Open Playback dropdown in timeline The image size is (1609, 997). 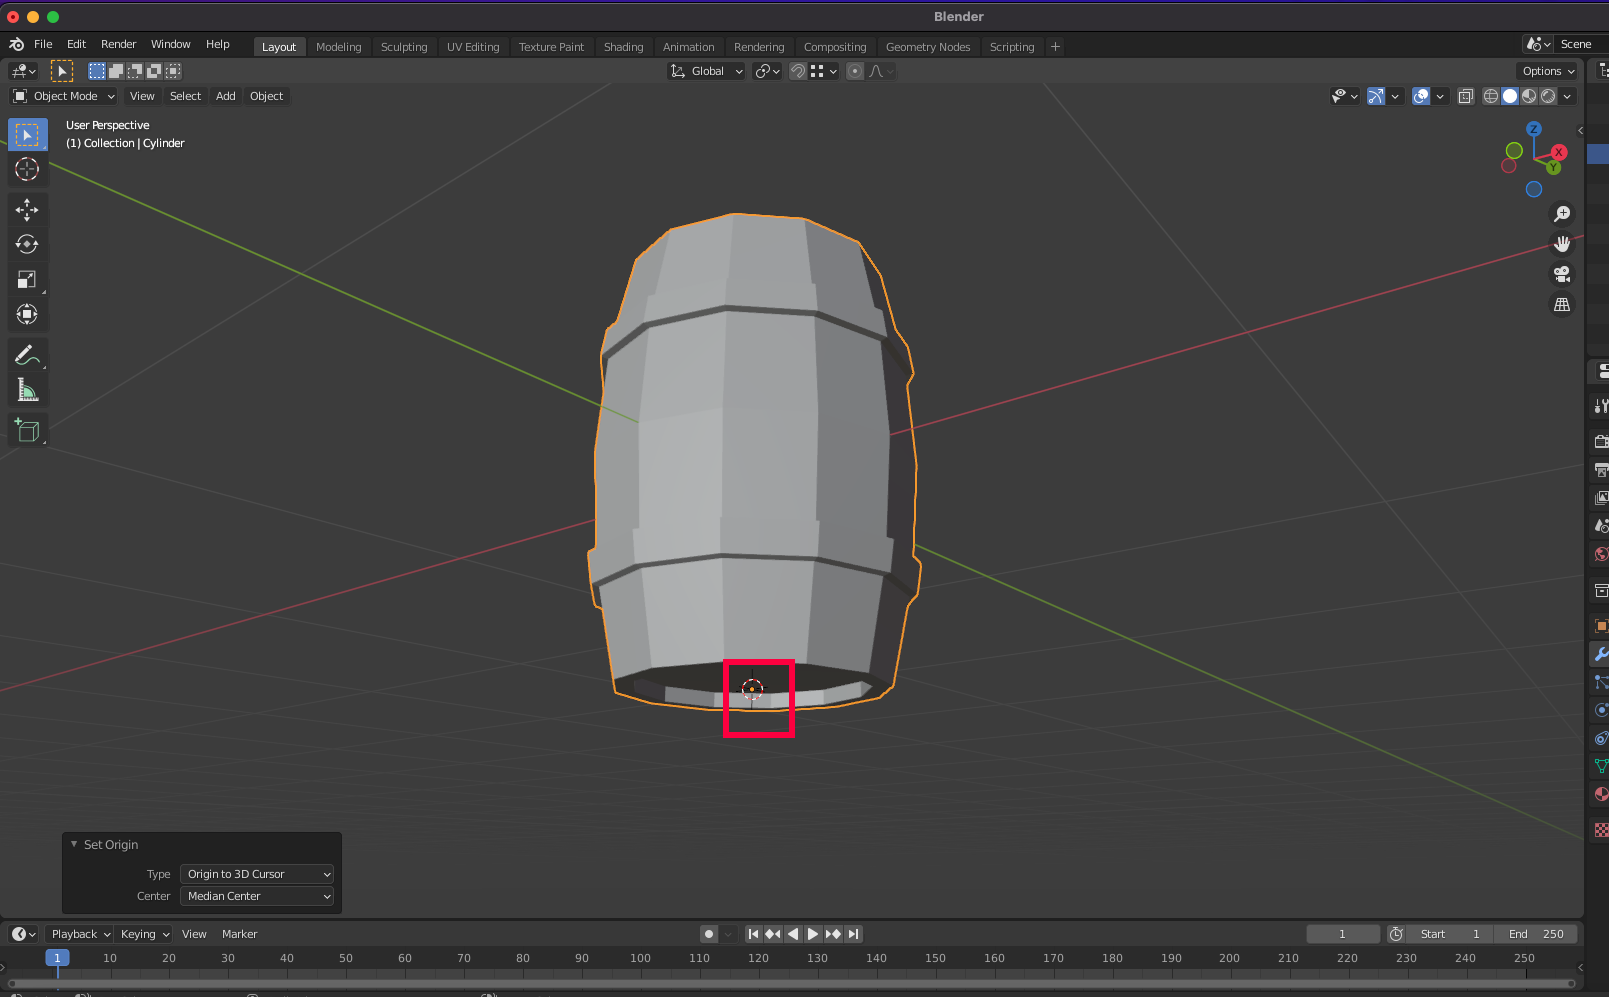coord(80,934)
